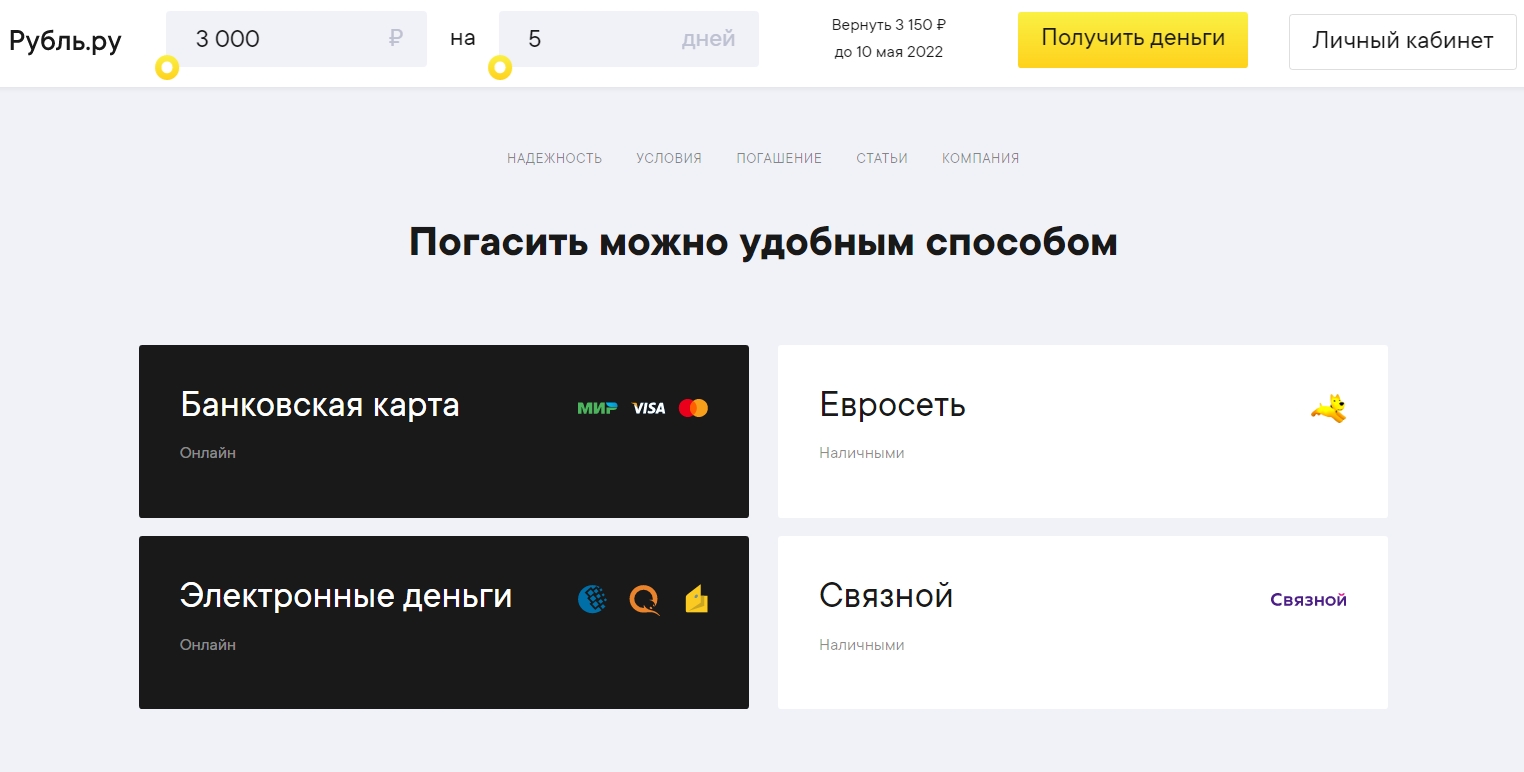Click Наличными label under Евросеть
Viewport: 1524px width, 772px height.
tap(862, 453)
